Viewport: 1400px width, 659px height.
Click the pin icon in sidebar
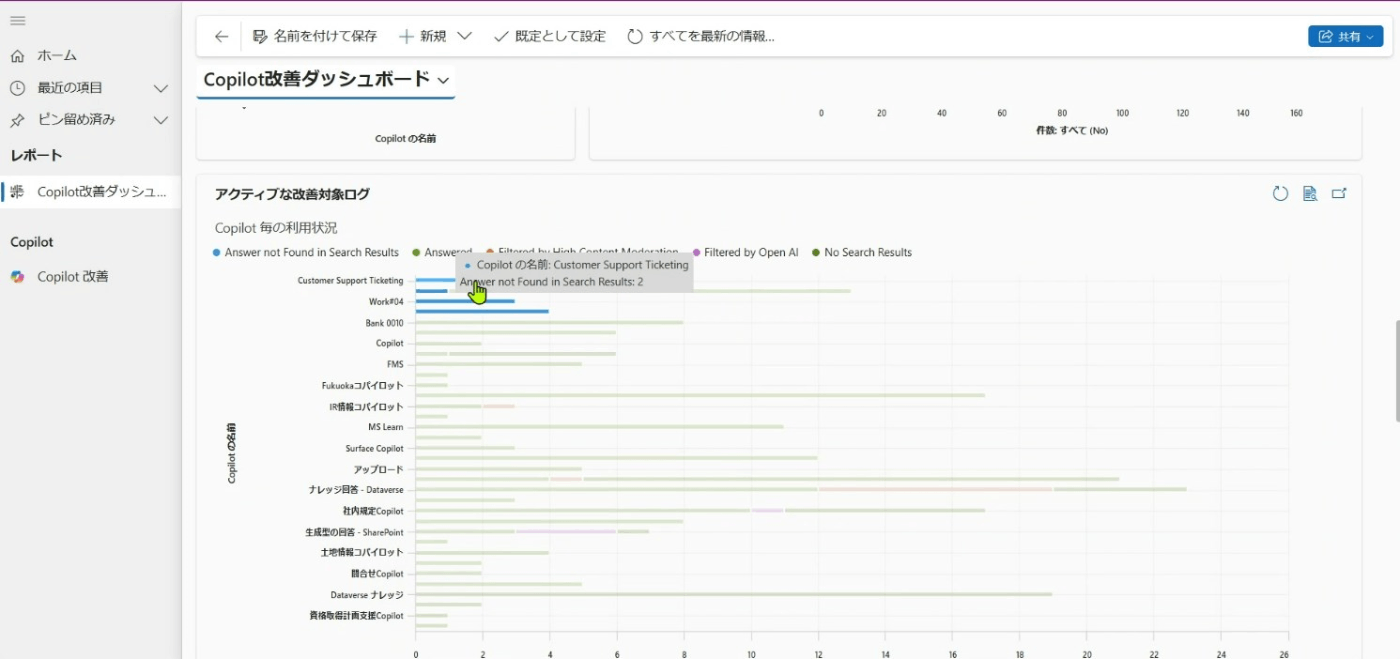tap(17, 120)
